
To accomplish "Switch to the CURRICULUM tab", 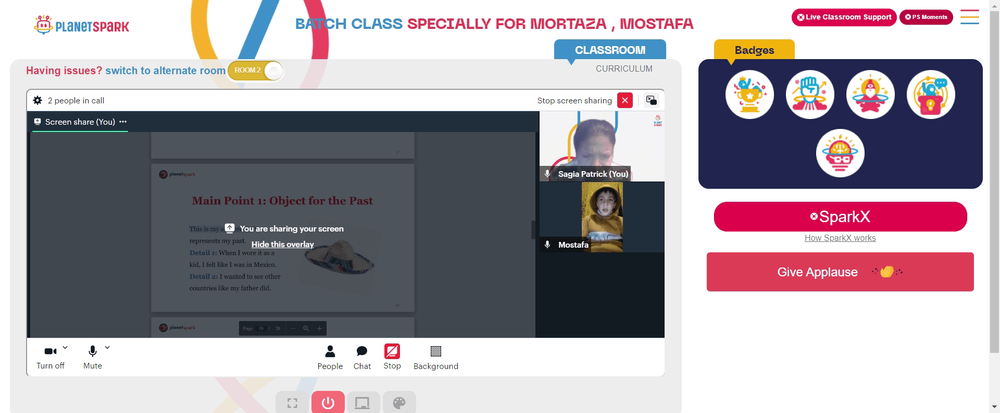I will (624, 69).
